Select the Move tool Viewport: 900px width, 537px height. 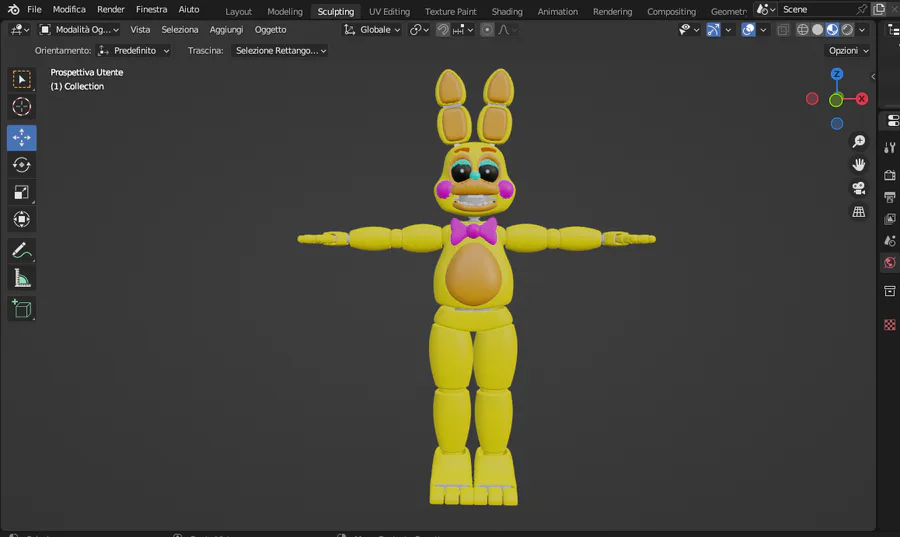coord(22,138)
